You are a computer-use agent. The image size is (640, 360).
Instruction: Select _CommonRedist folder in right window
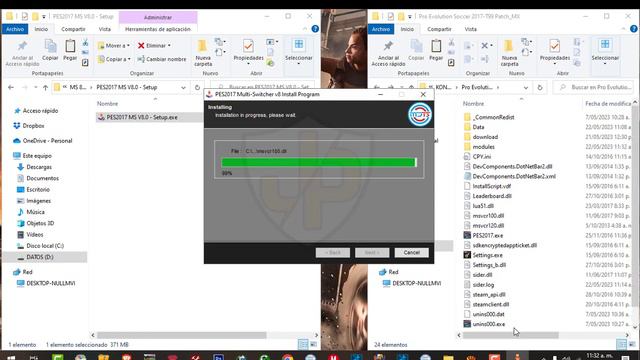coord(493,117)
